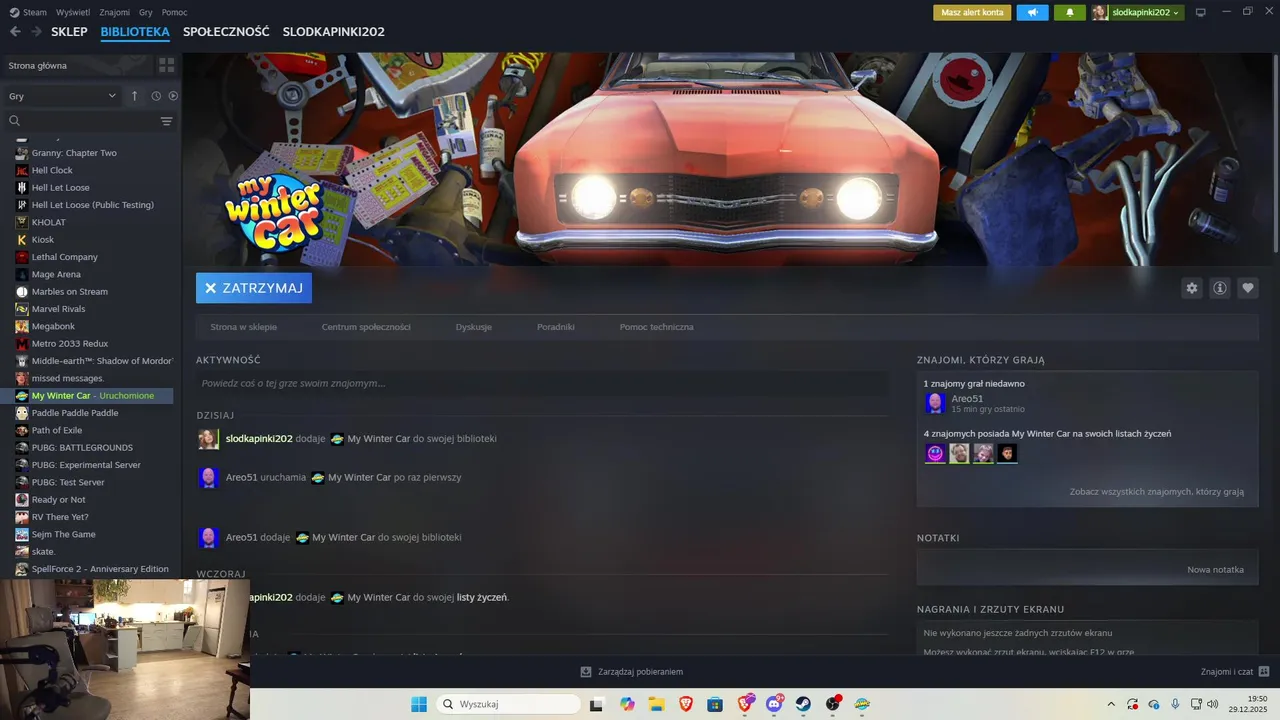Click the recent activity clock filter icon
The image size is (1280, 720).
156,96
